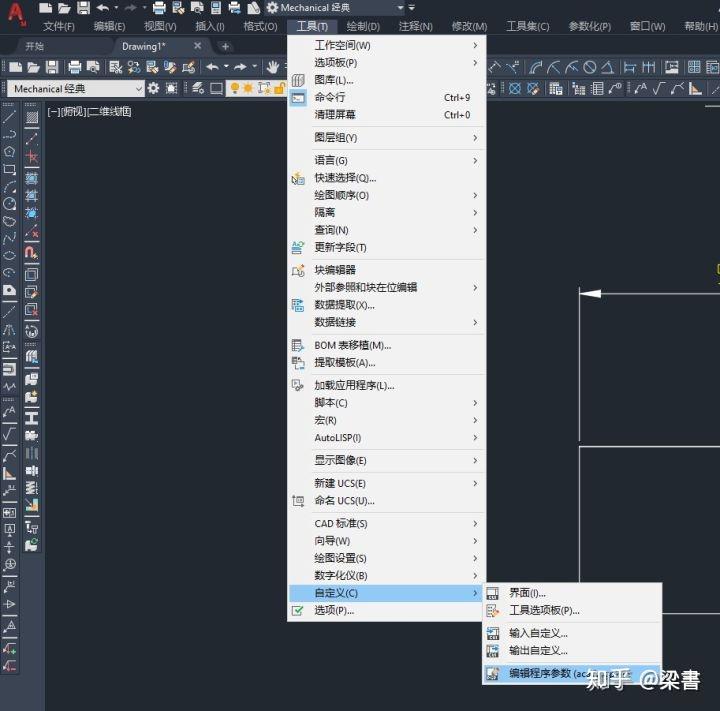The width and height of the screenshot is (720, 711).
Task: Expand the AutoLISP(I) submenu
Action: (387, 438)
